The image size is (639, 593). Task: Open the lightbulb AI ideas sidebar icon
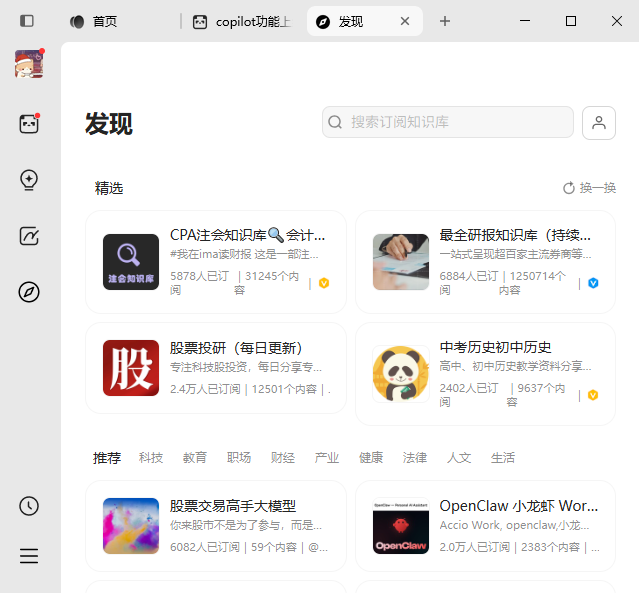tap(29, 180)
